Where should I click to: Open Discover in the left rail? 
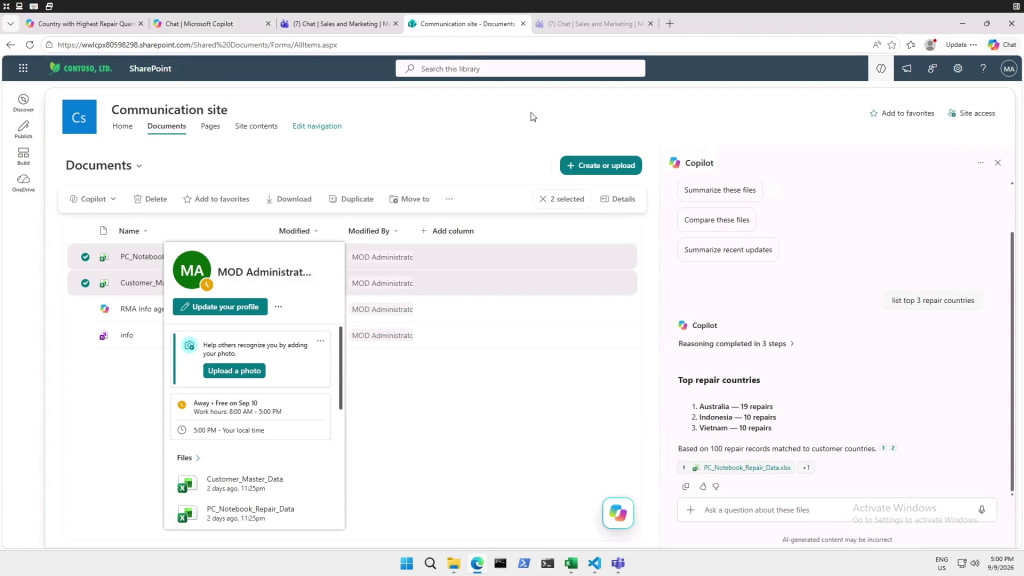pyautogui.click(x=23, y=103)
